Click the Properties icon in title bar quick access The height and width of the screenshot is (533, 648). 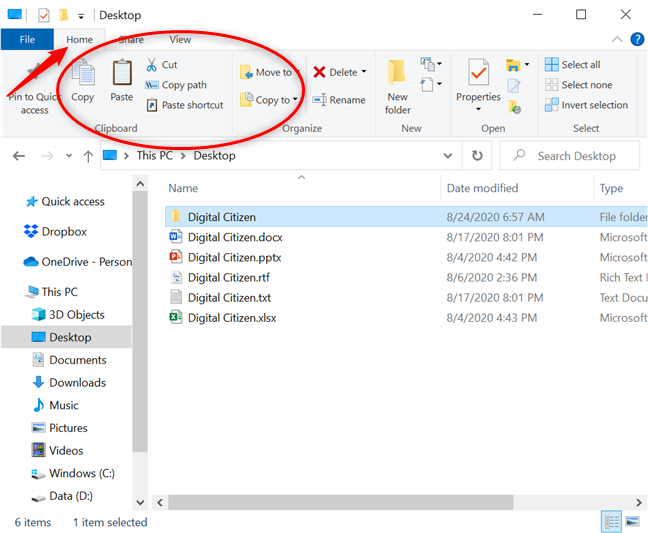coord(44,16)
